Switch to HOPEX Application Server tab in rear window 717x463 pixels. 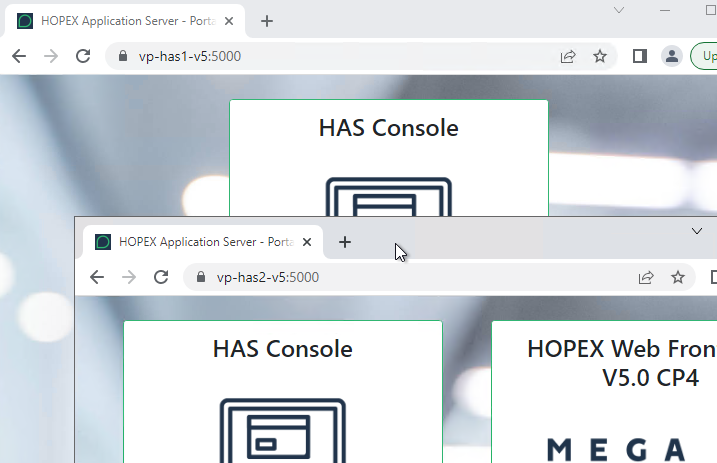point(120,21)
